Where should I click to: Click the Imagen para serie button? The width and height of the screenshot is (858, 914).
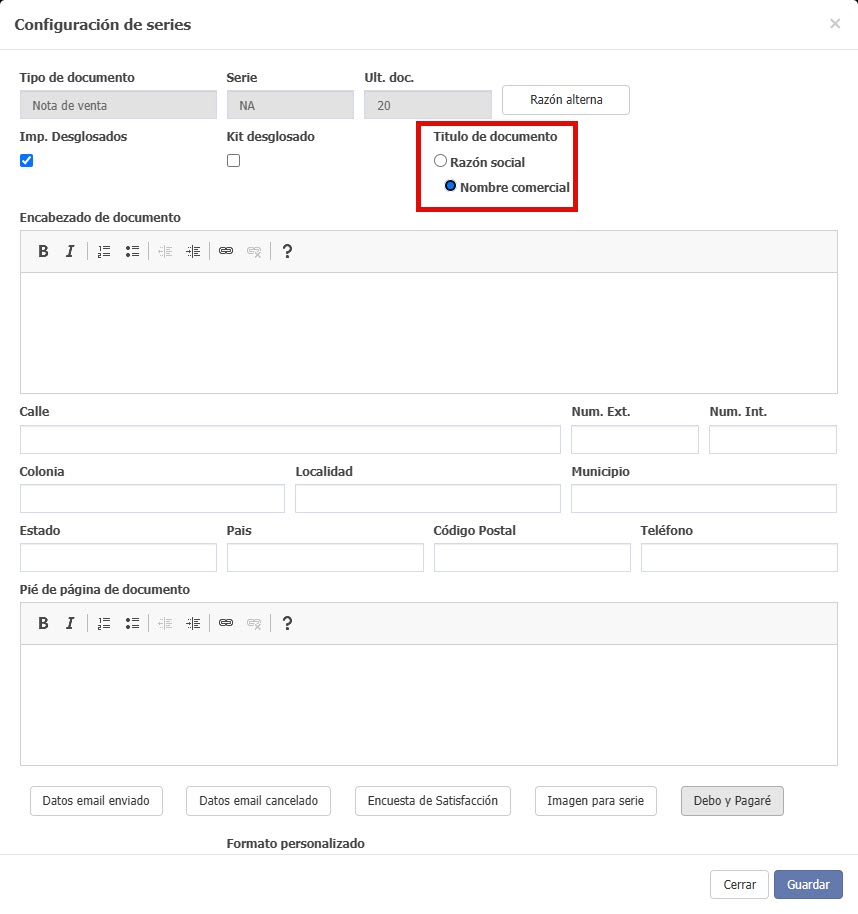coord(596,801)
